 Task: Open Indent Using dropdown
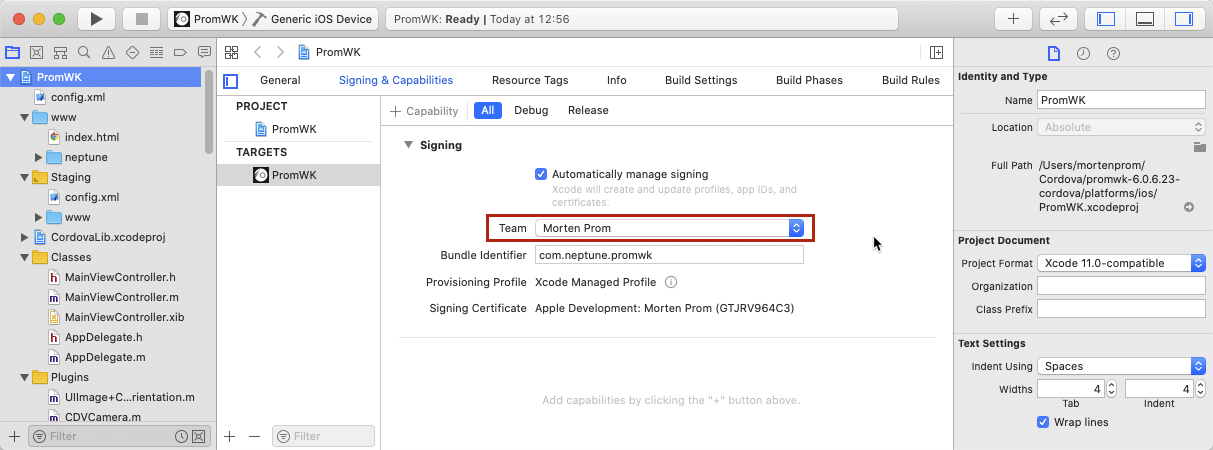pyautogui.click(x=1121, y=366)
